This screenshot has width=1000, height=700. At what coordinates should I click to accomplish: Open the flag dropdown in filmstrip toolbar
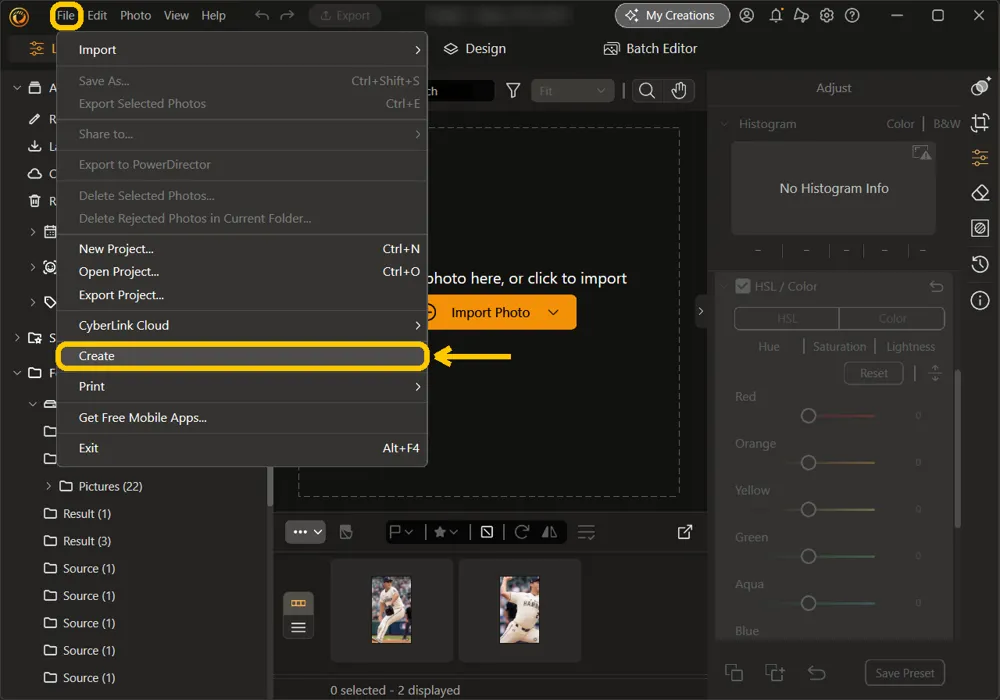coord(401,532)
